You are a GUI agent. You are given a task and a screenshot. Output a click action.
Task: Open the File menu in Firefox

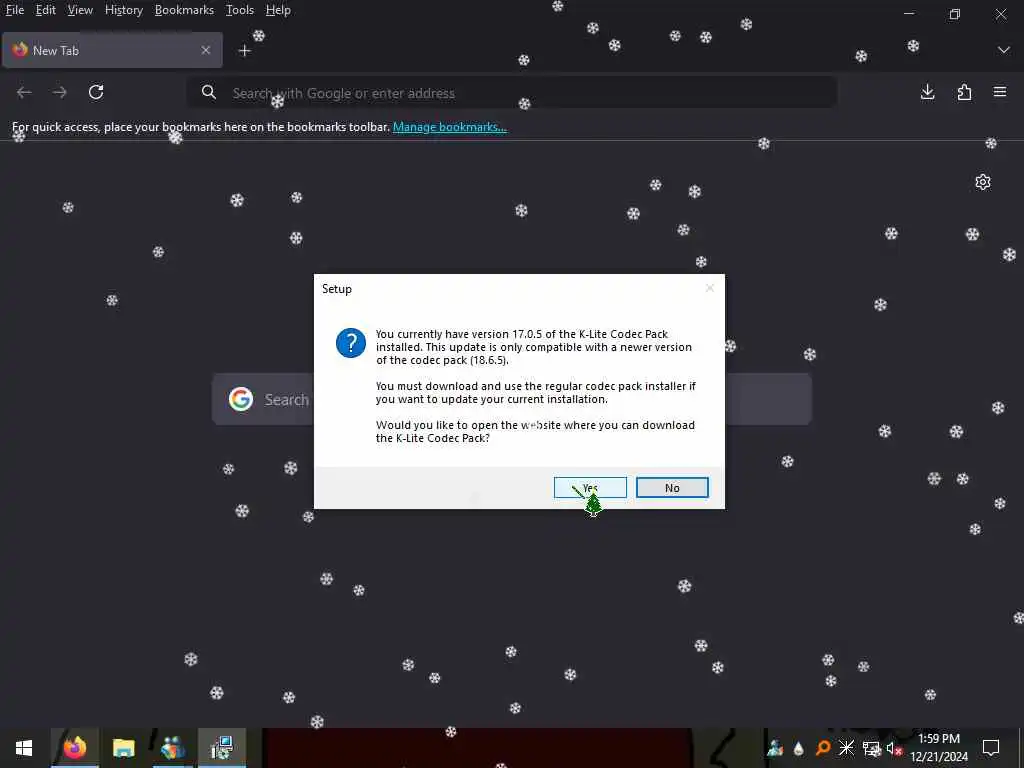(14, 10)
